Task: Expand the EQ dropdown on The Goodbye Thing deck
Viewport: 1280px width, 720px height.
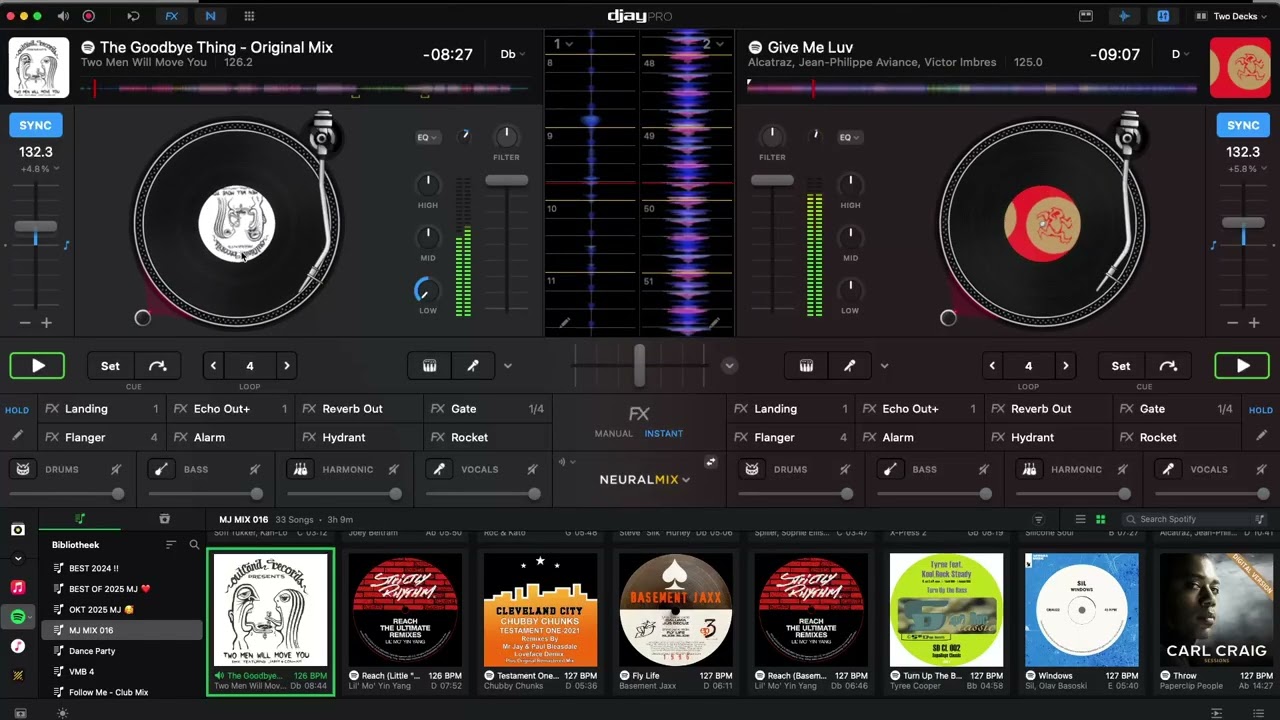Action: [x=428, y=137]
